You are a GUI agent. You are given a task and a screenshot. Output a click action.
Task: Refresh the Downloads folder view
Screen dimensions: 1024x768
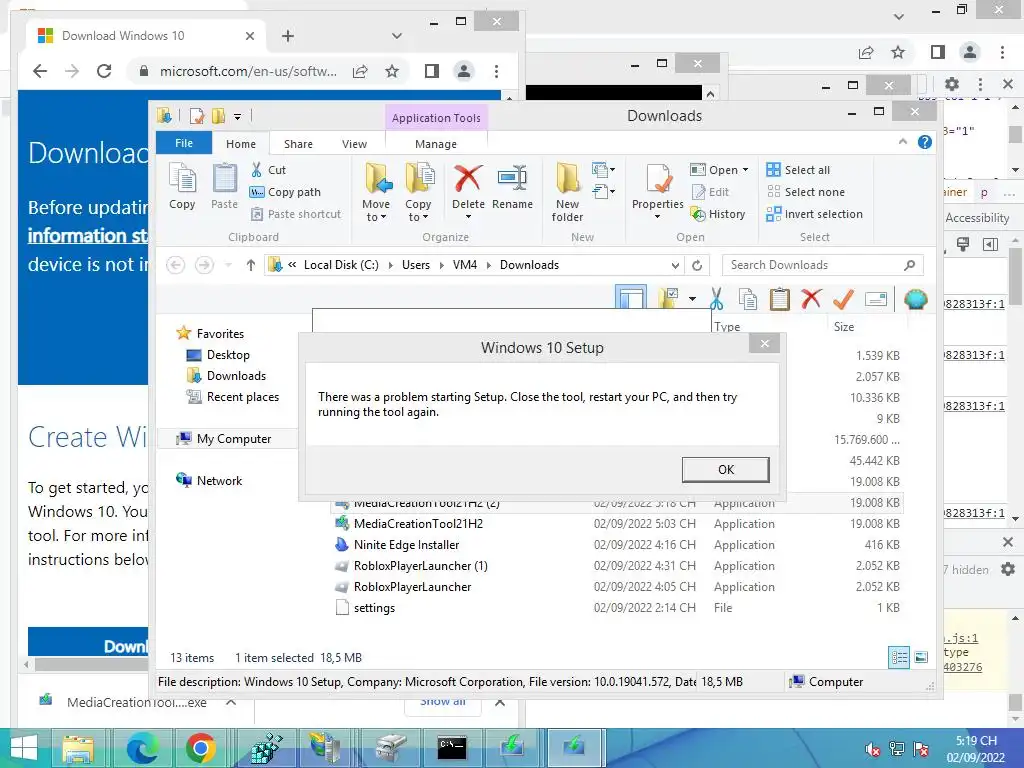(697, 265)
